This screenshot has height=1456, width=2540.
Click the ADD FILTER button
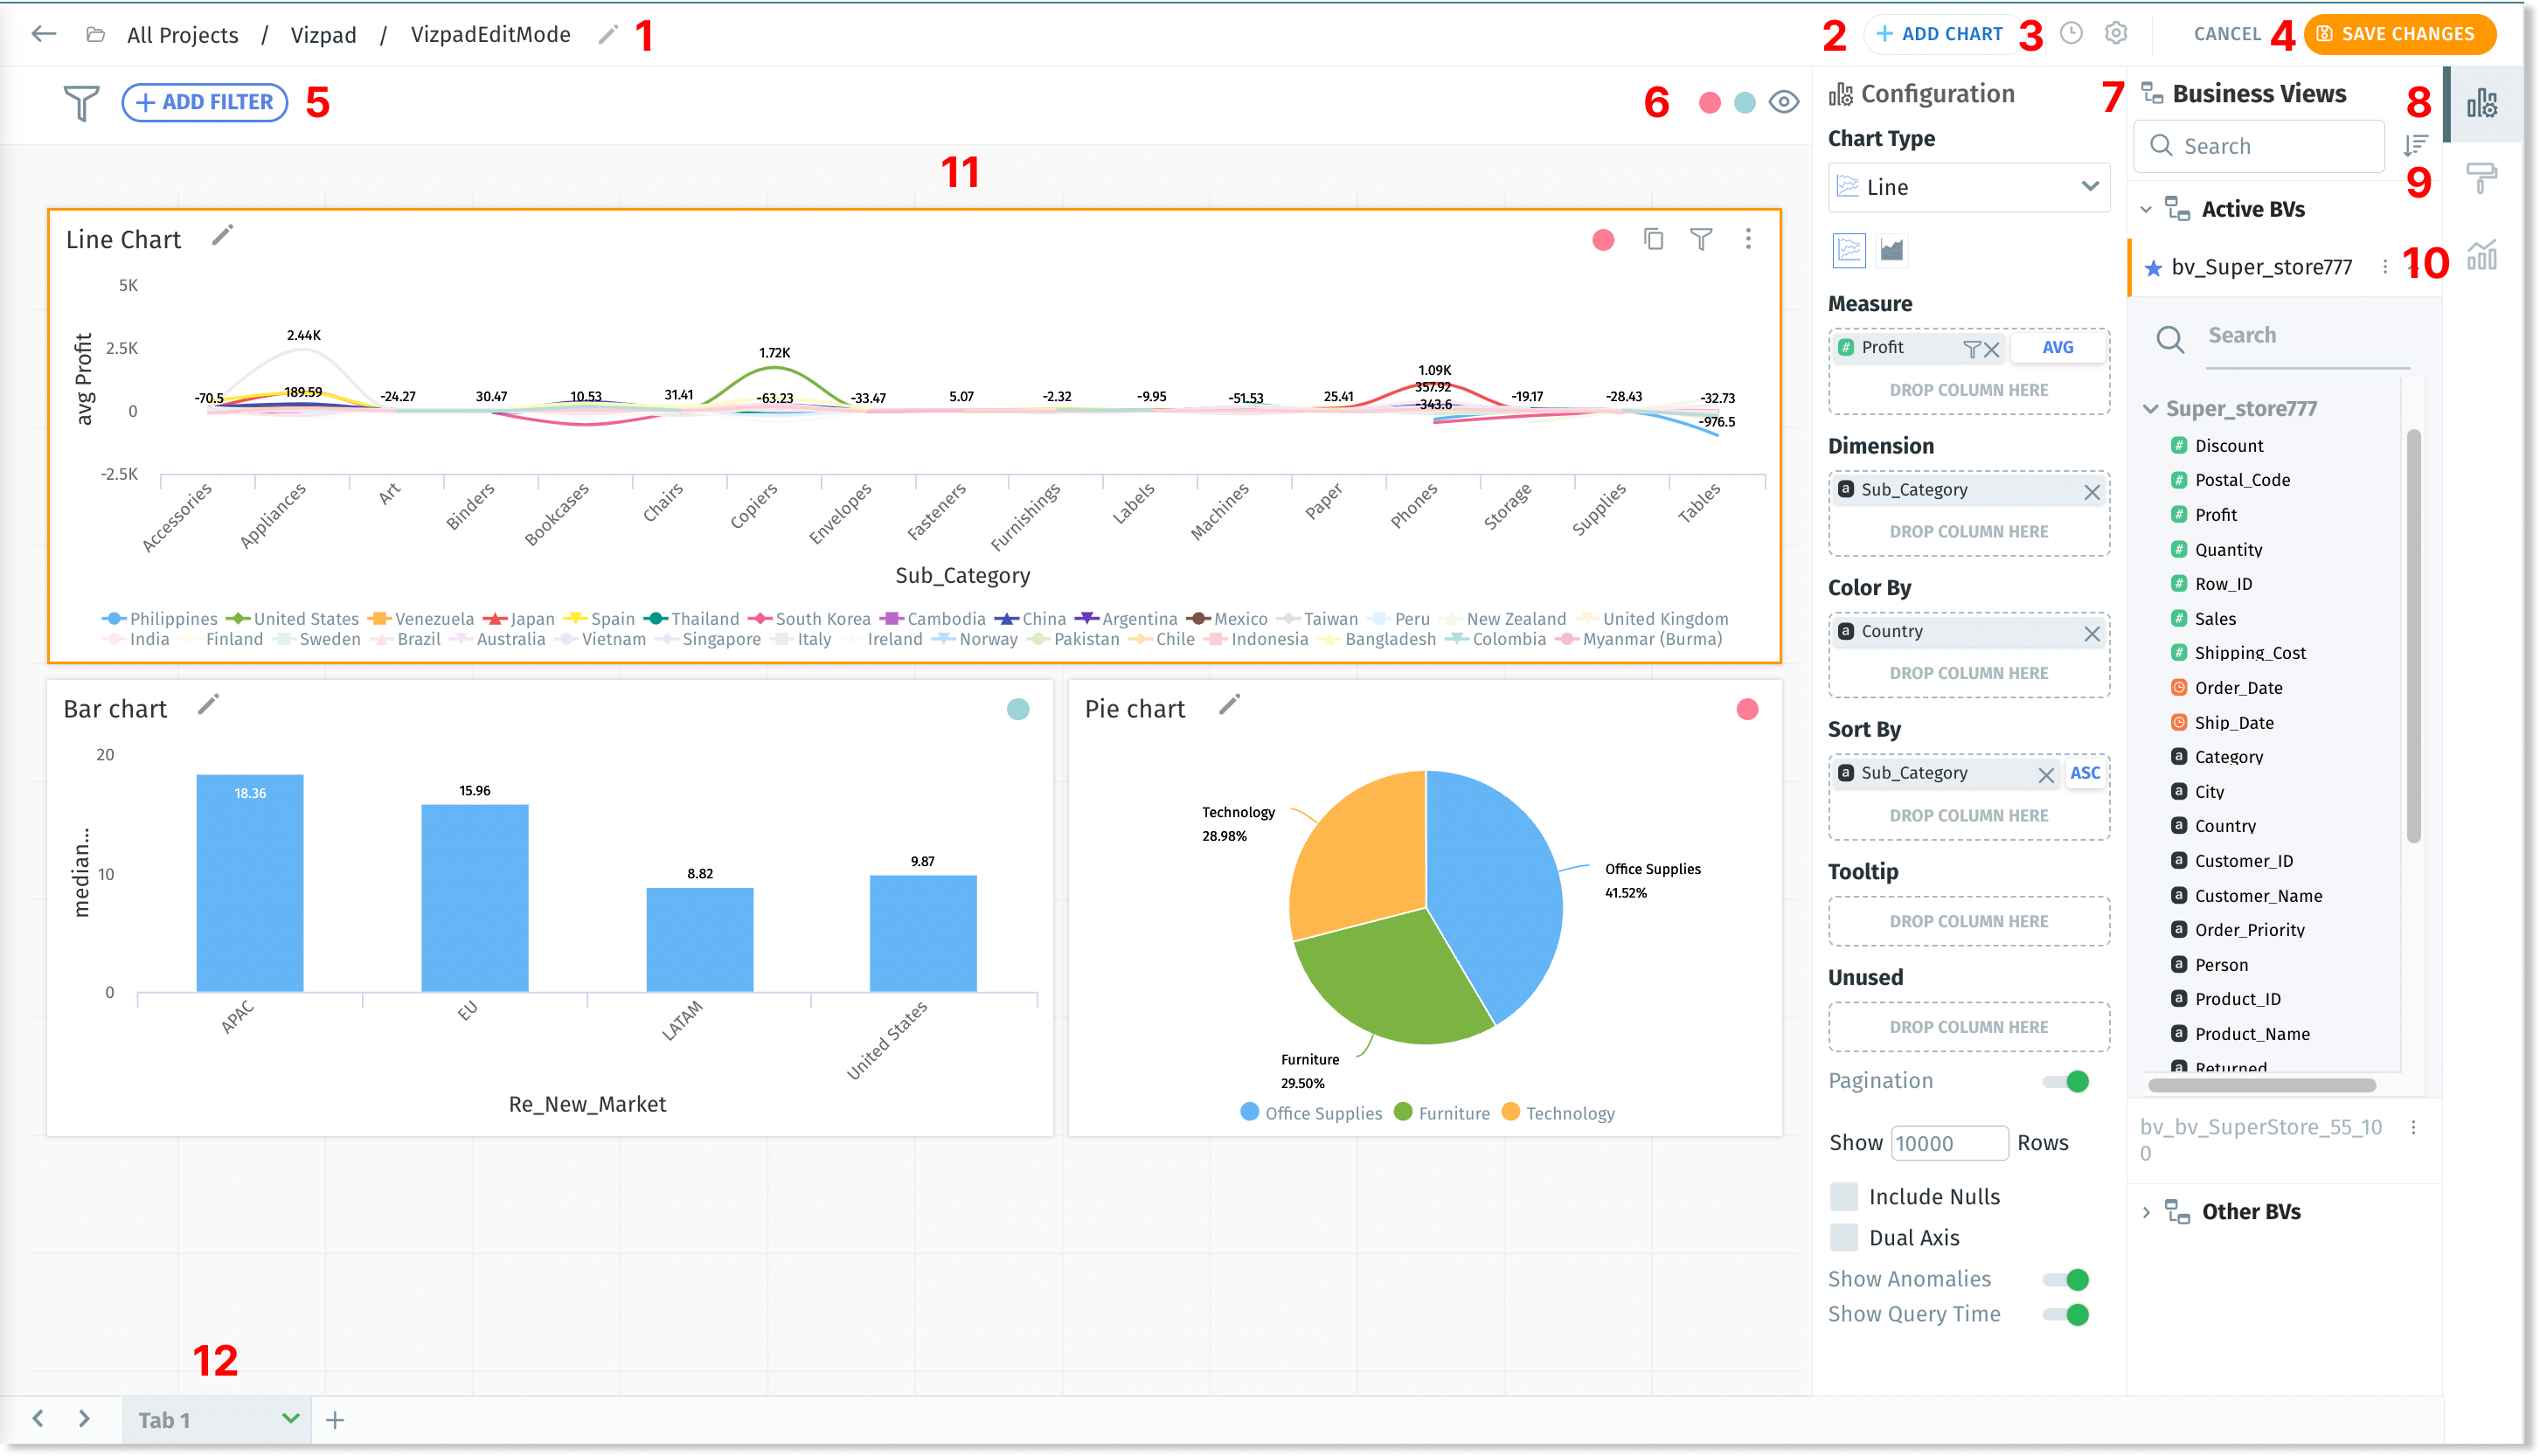click(x=205, y=102)
